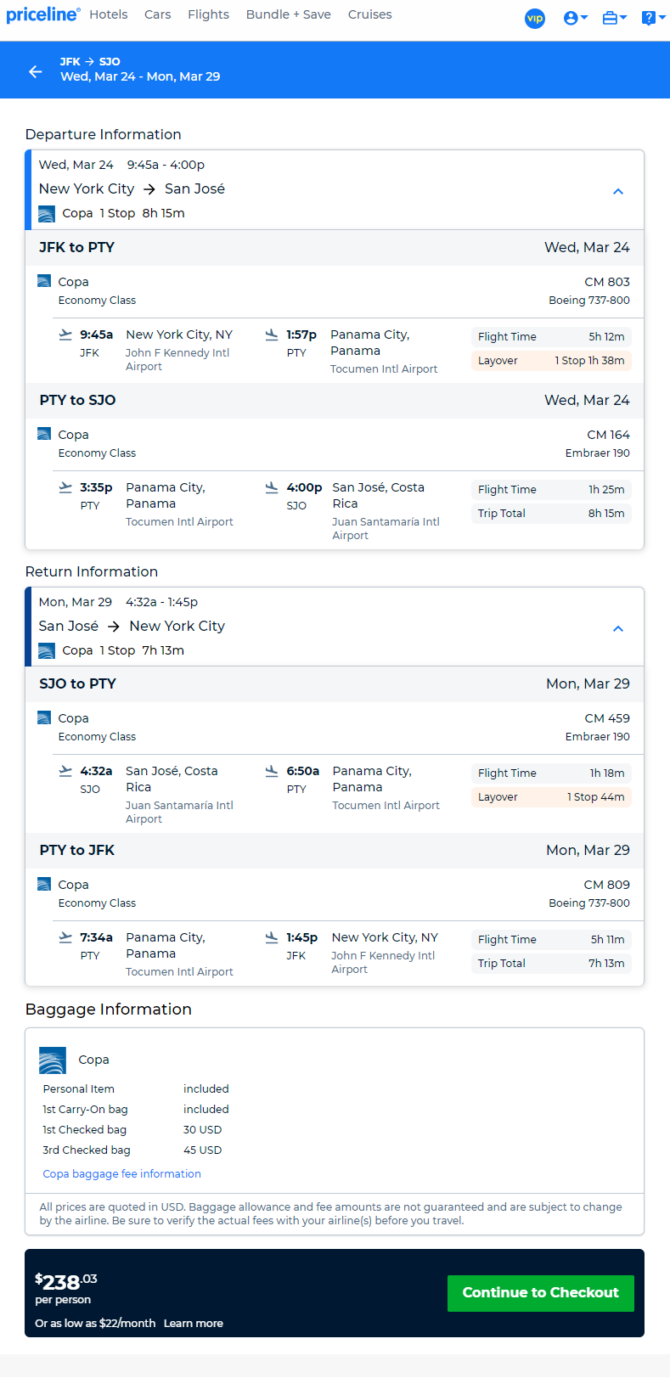
Task: Click the Copa logo on the departure summary
Action: click(47, 213)
